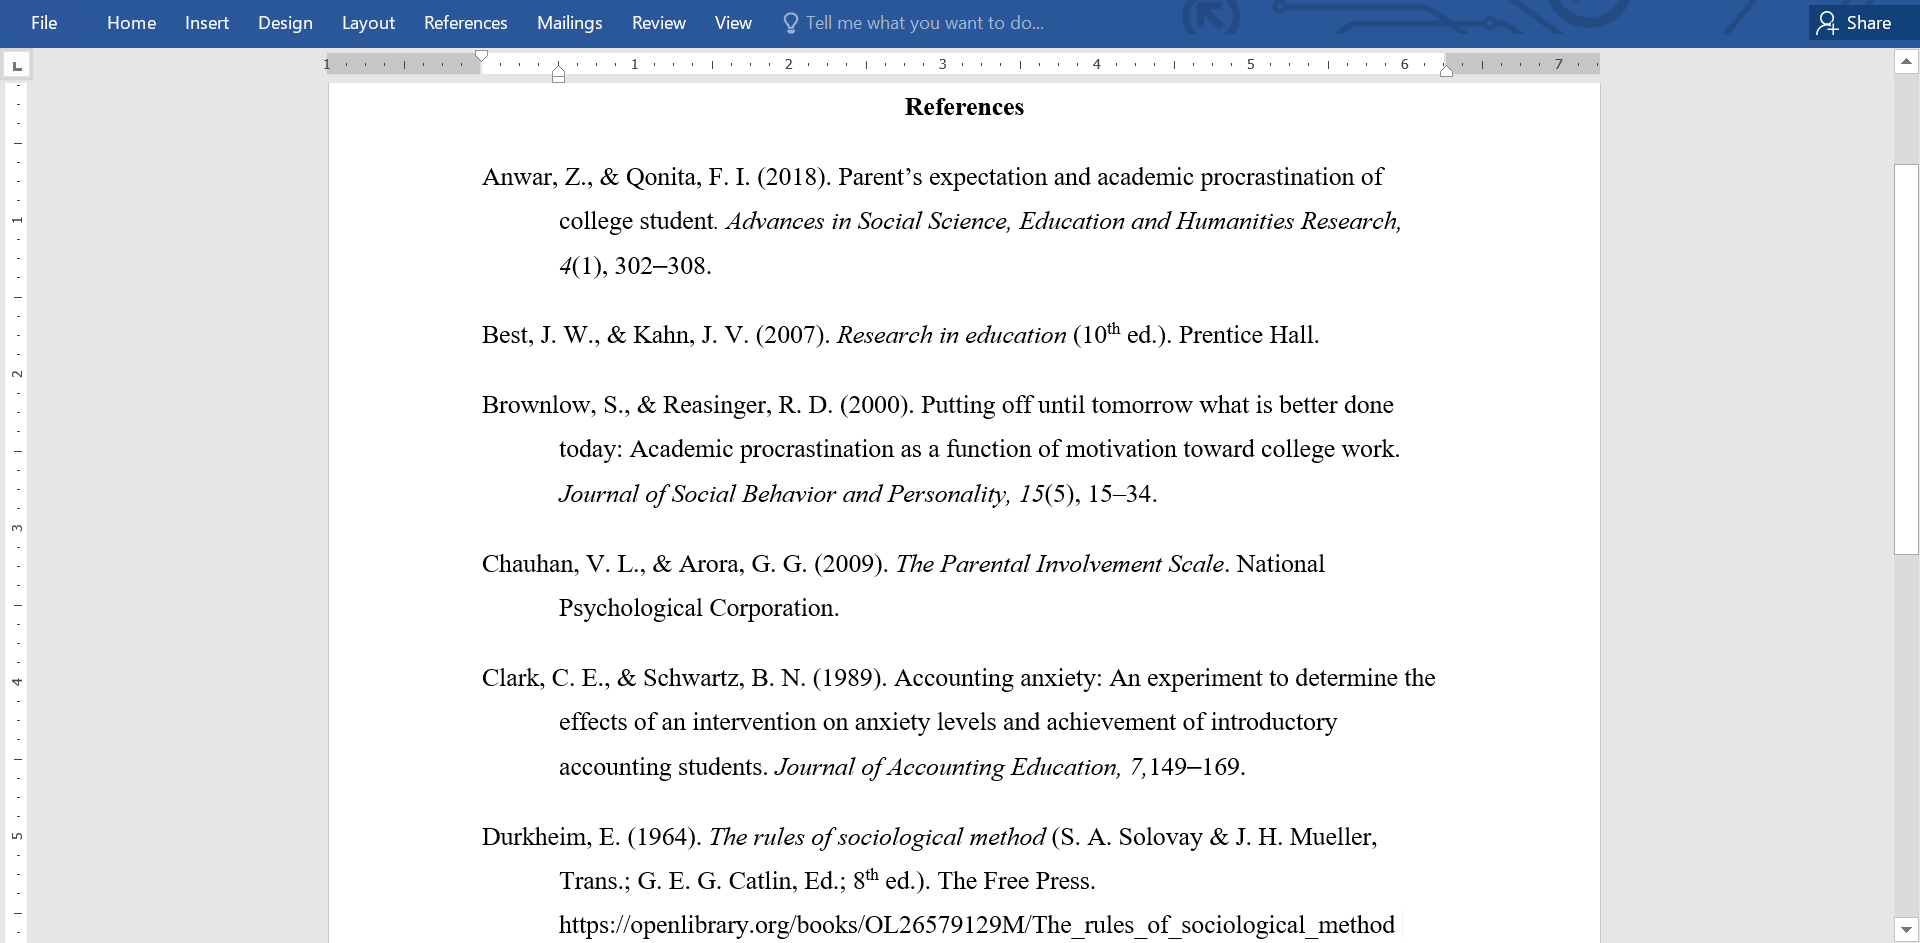
Task: Click the openlibrary.org URL in Durkheim reference
Action: tap(976, 925)
